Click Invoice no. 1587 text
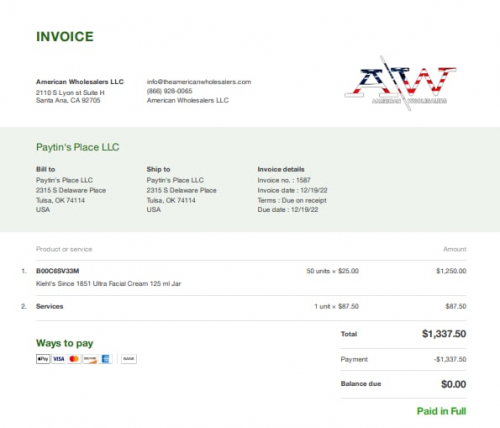The image size is (500, 428). point(284,180)
